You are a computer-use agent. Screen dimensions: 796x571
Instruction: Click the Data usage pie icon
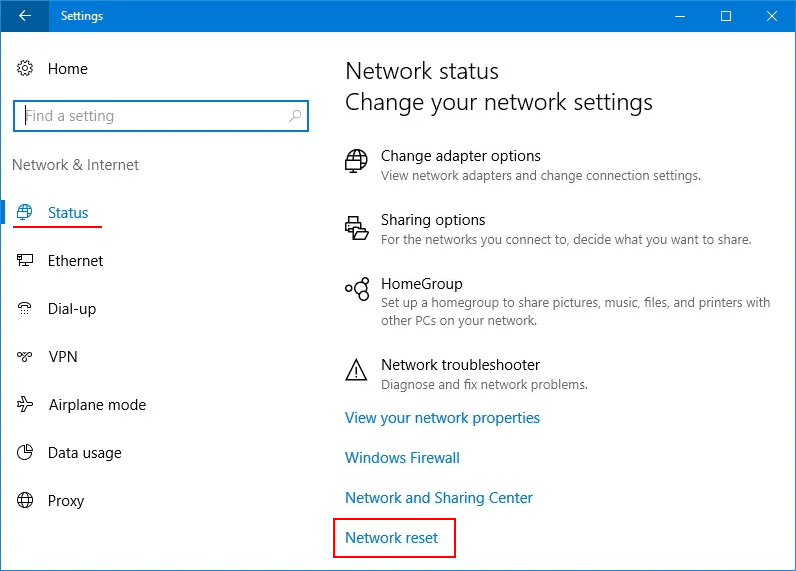point(25,453)
